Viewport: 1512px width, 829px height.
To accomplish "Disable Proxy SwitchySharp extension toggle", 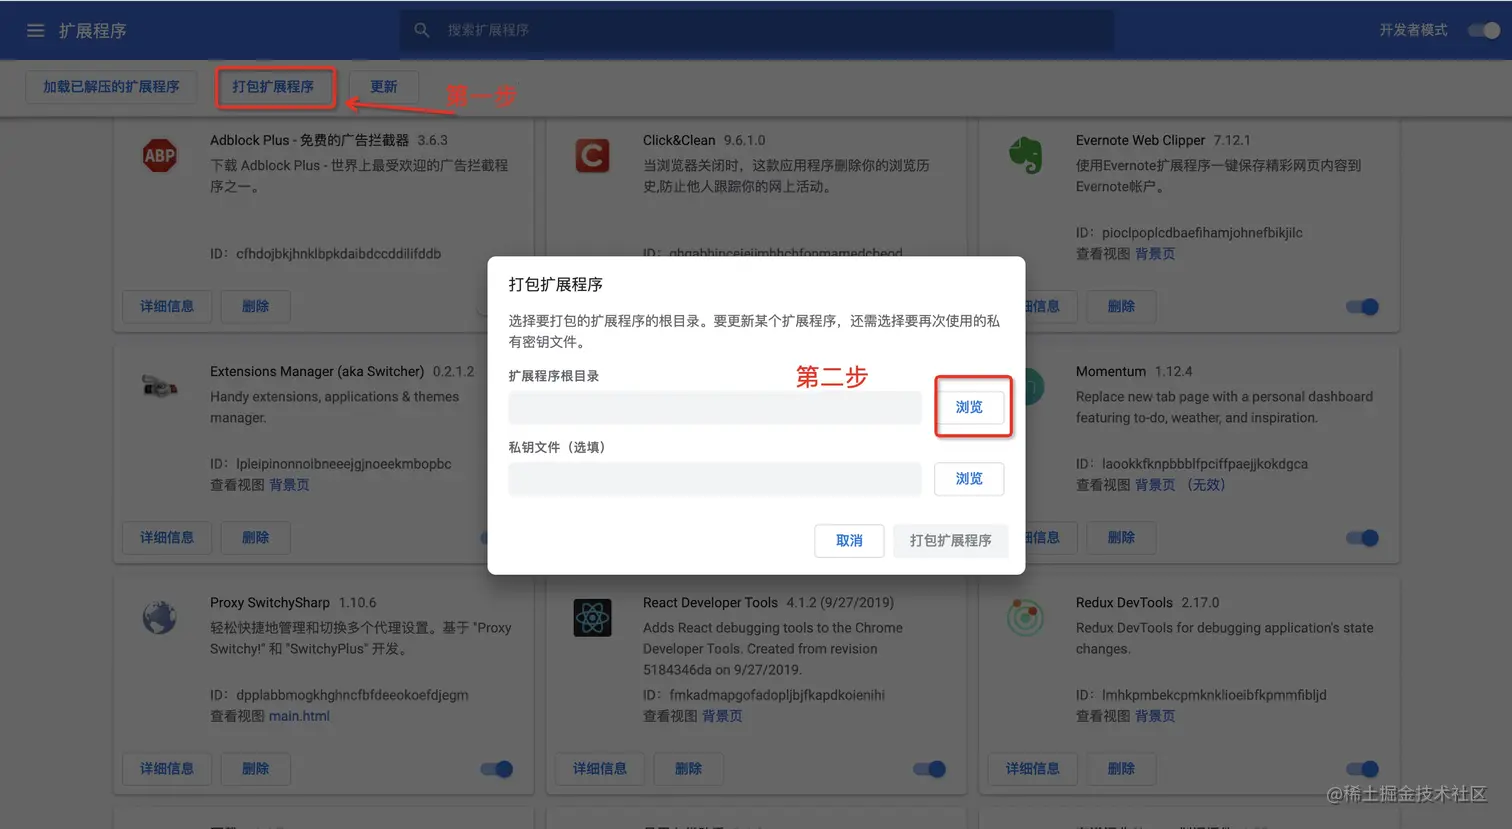I will click(496, 769).
